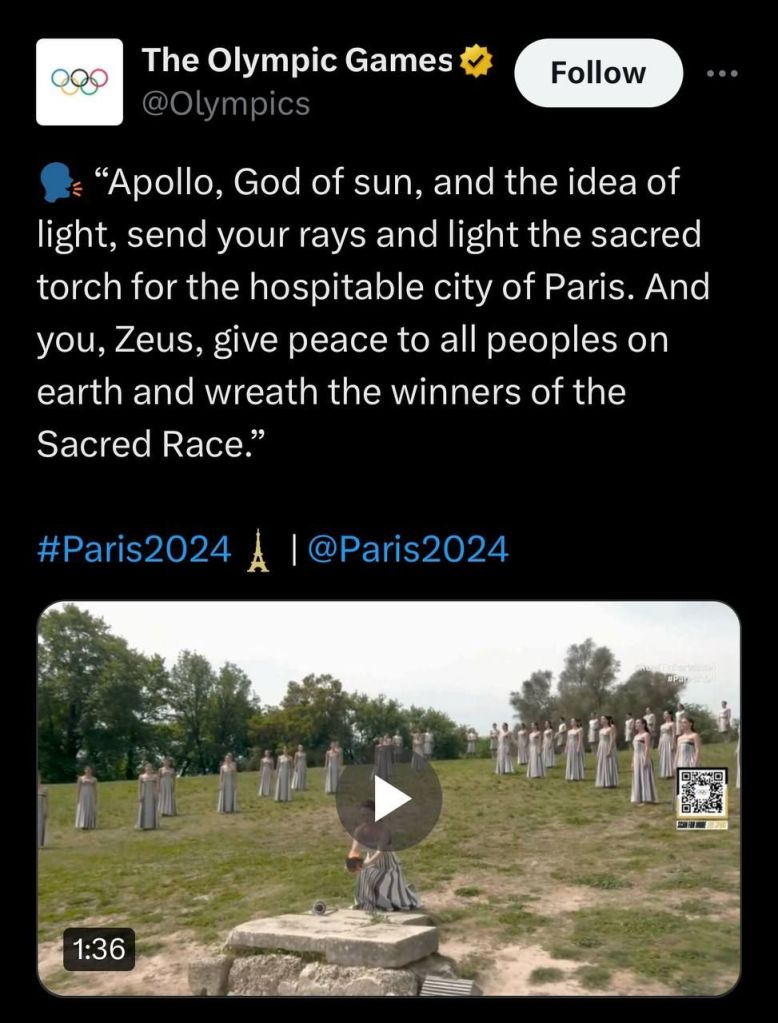Click the tweet text mentioning Zeus
Viewport: 778px width, 1023px height.
352,340
